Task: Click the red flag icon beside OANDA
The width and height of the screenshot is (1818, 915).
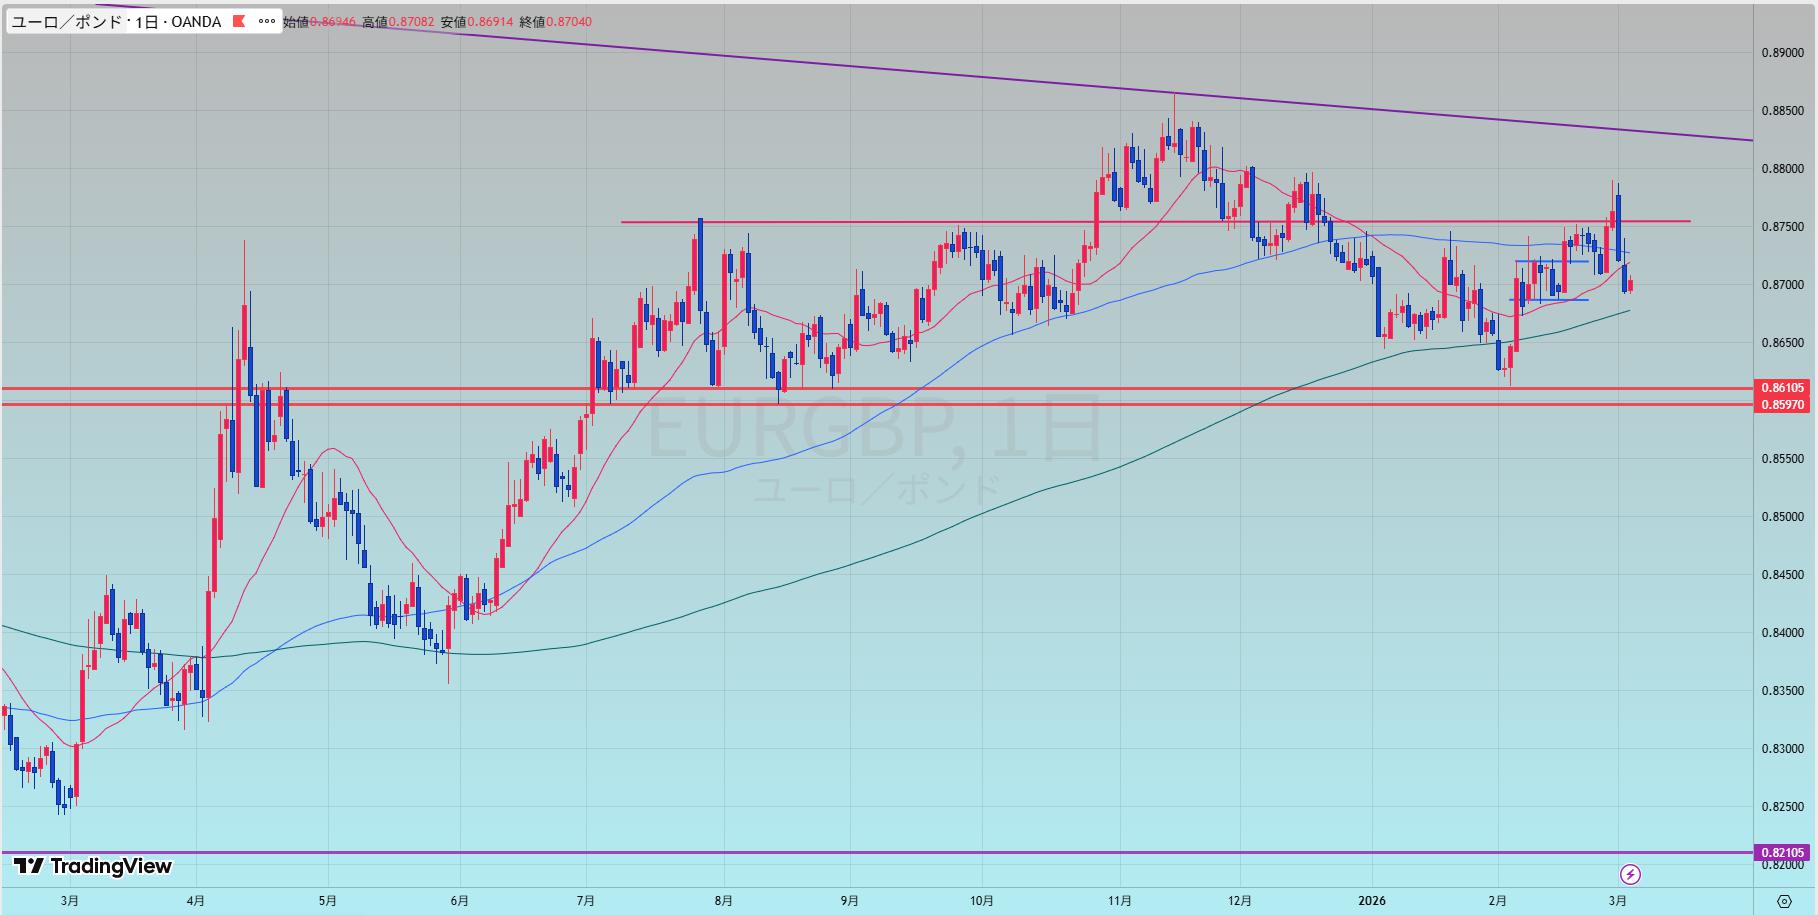Action: tap(238, 21)
